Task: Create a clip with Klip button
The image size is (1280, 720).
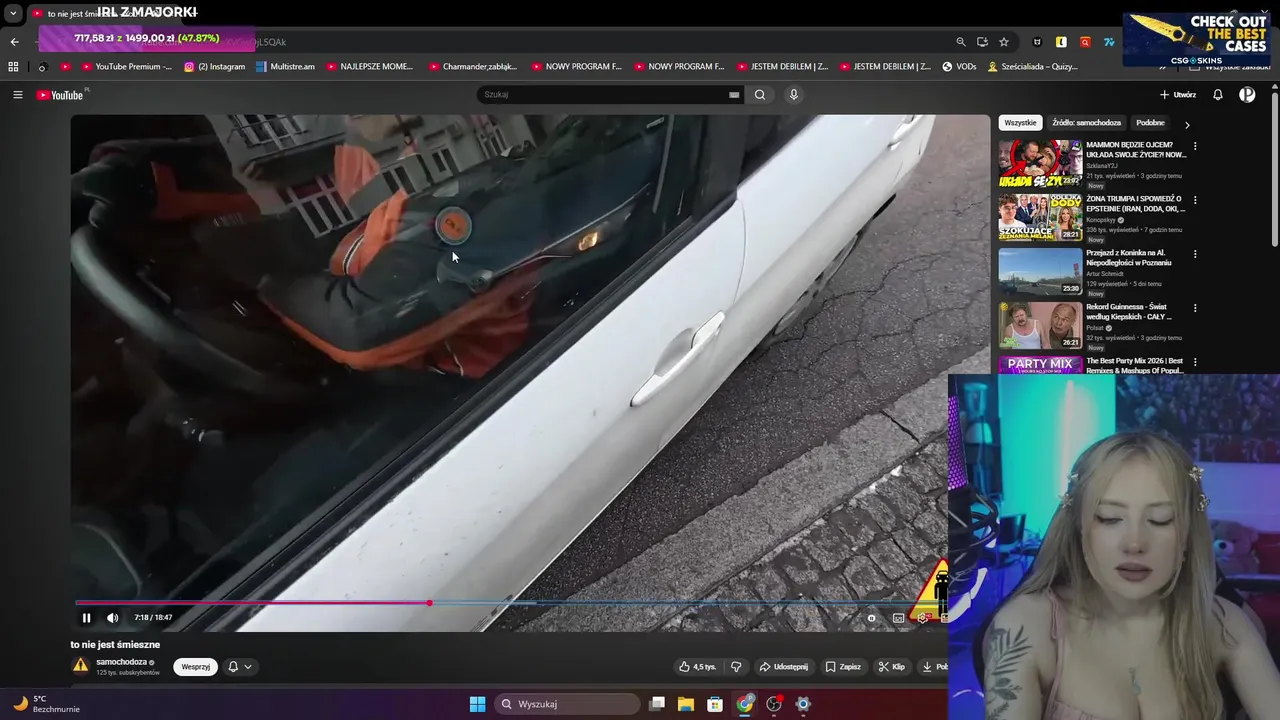Action: pyautogui.click(x=892, y=667)
